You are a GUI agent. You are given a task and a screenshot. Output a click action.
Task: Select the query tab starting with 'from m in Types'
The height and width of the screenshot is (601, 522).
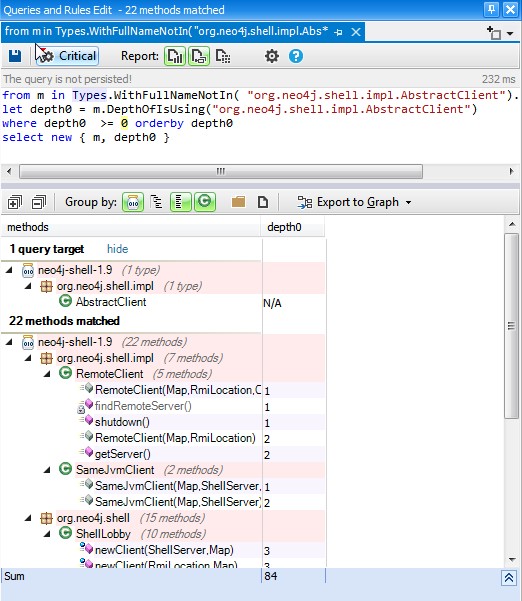[166, 31]
